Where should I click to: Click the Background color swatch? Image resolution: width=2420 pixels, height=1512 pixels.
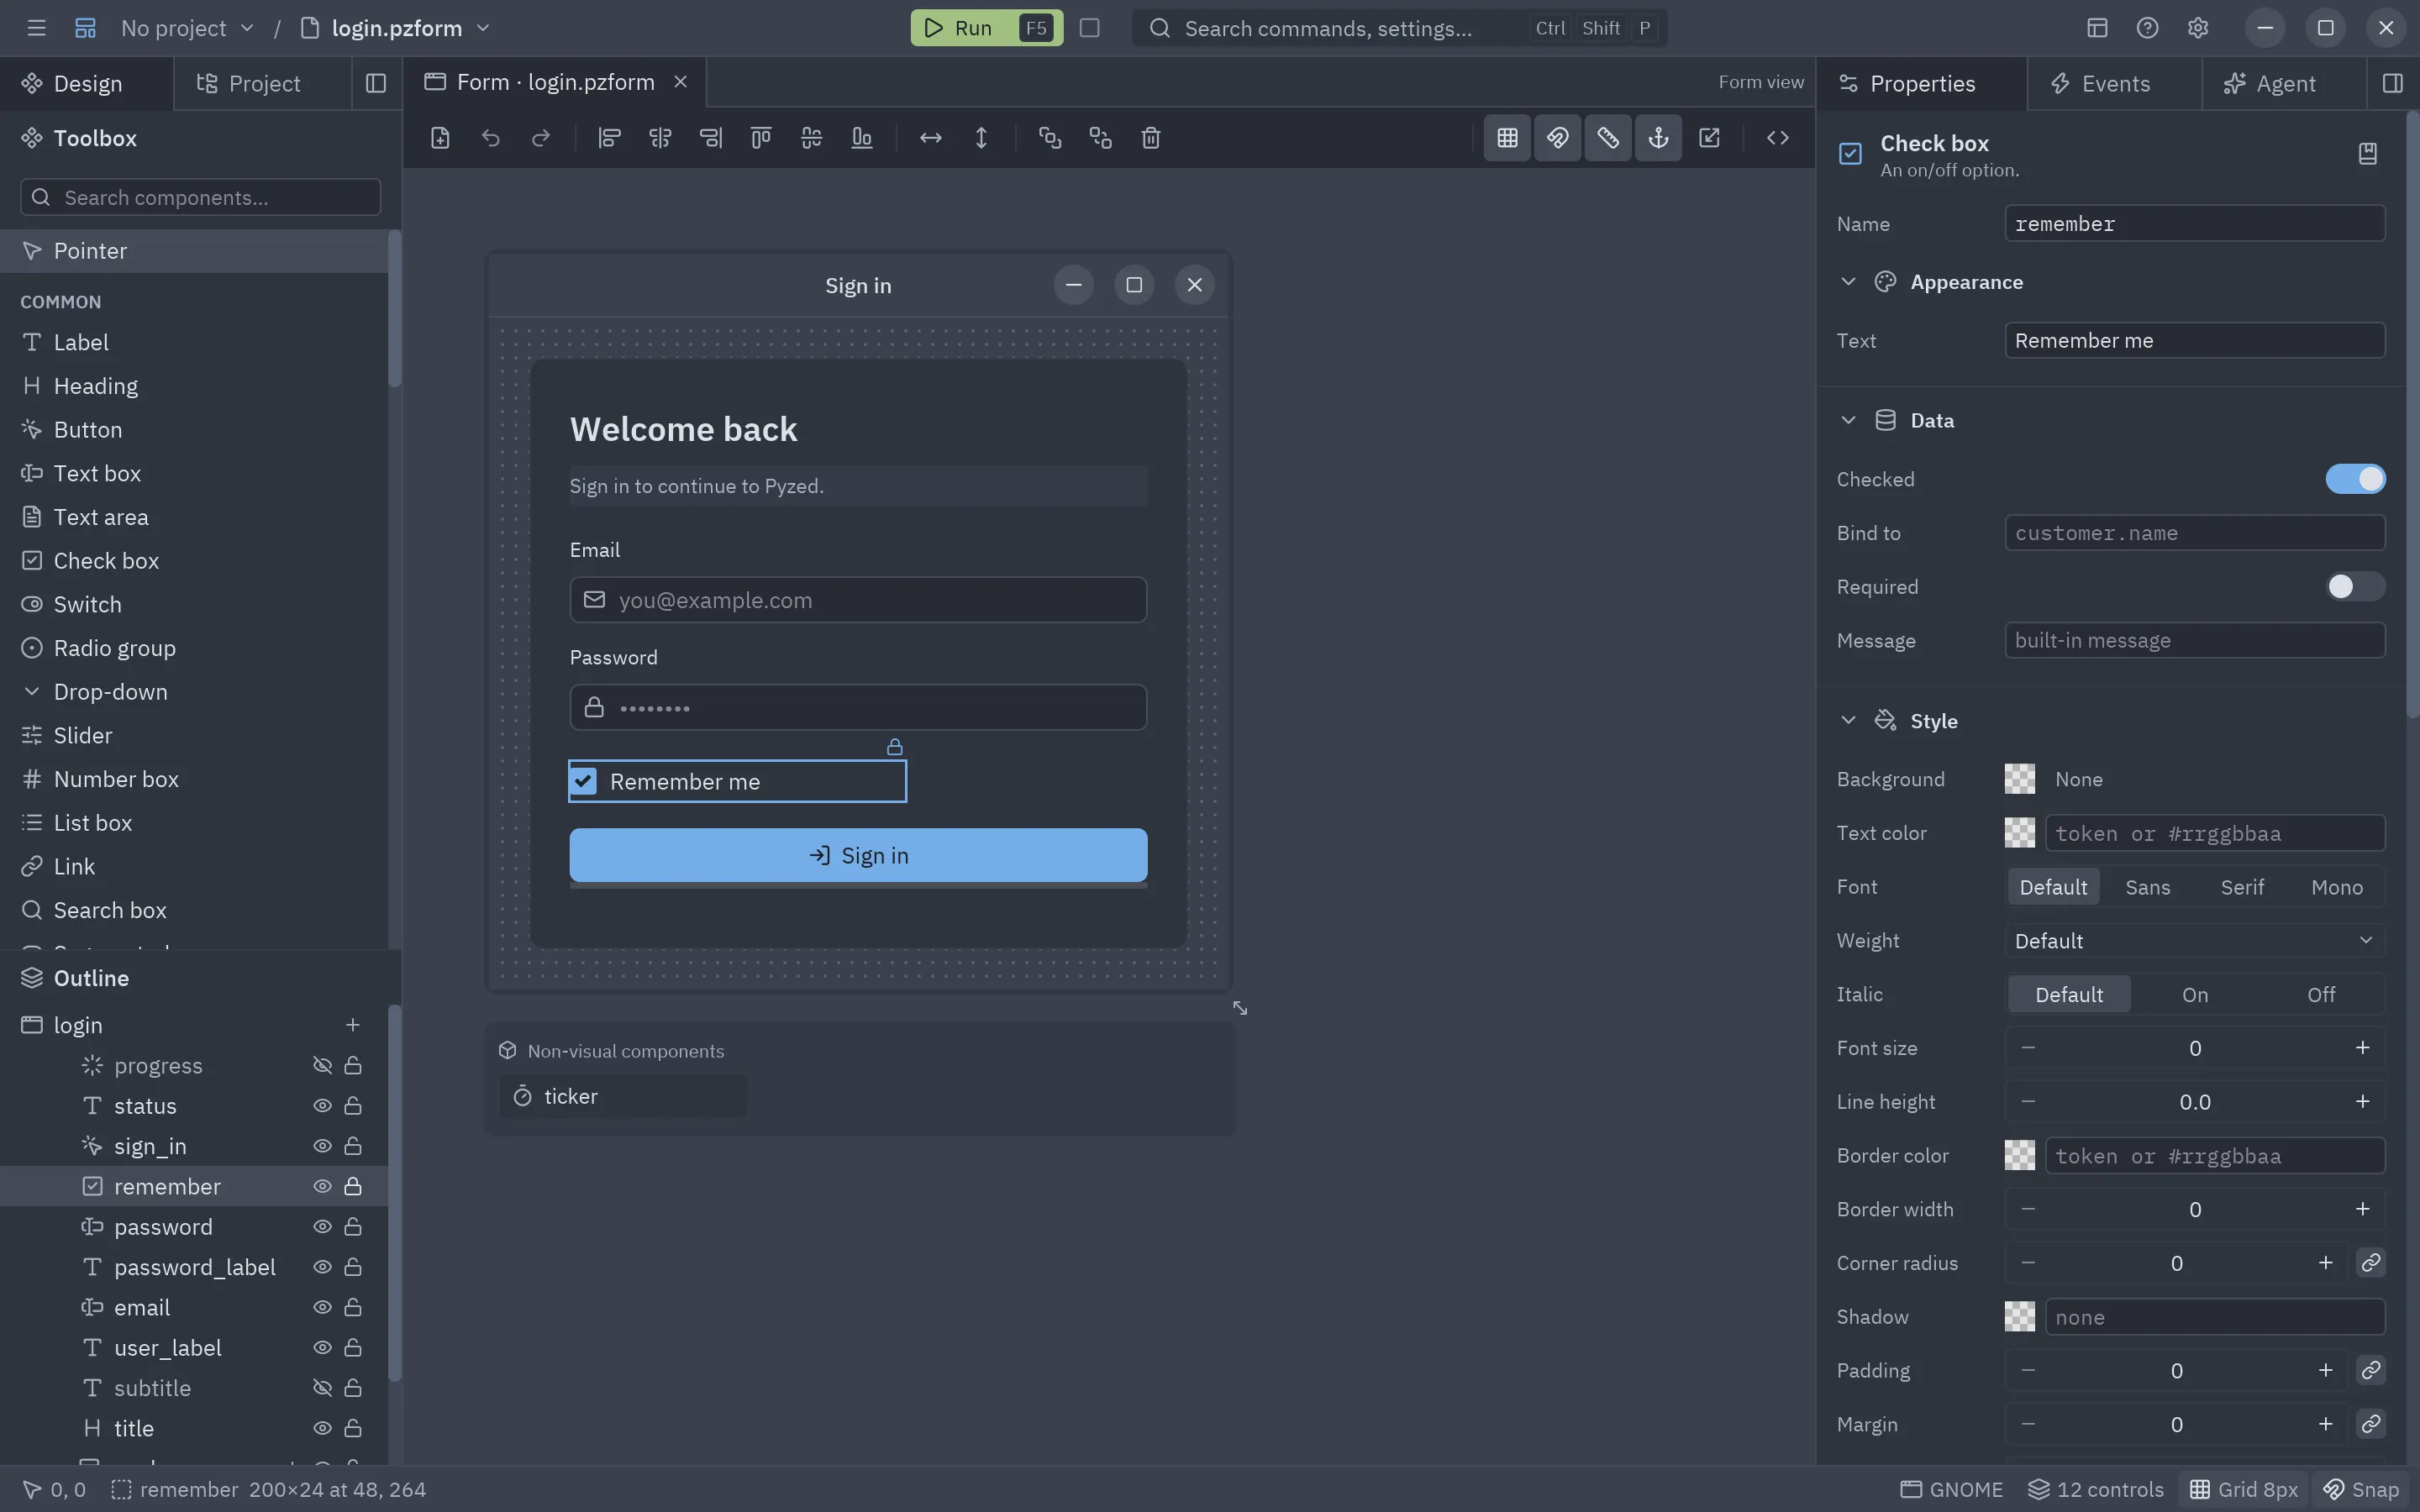(2019, 779)
